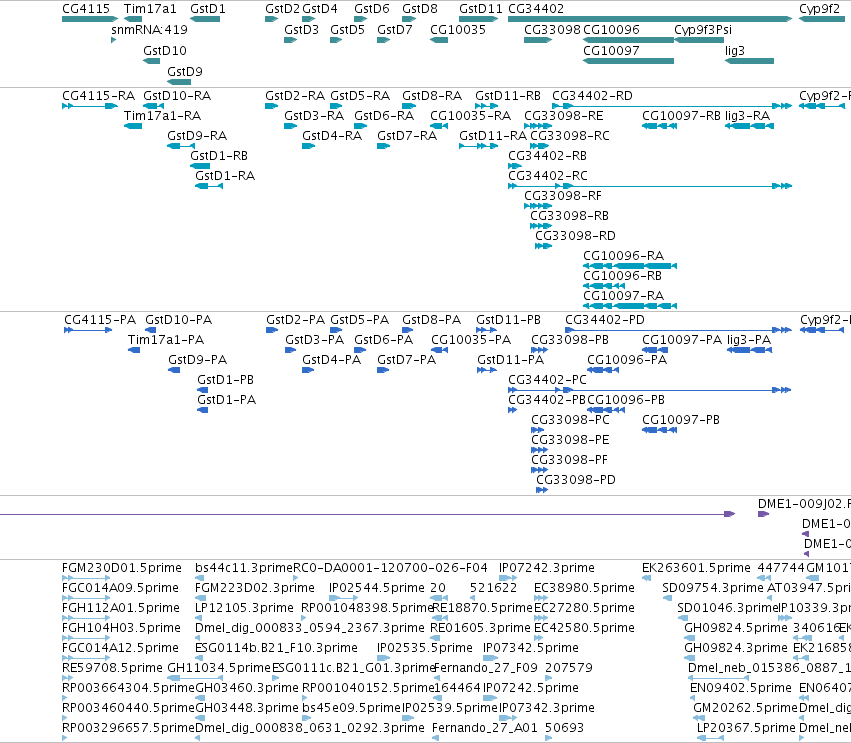This screenshot has height=743, width=851.
Task: Select the "RP003664304.5prime" EST label
Action: coord(128,688)
